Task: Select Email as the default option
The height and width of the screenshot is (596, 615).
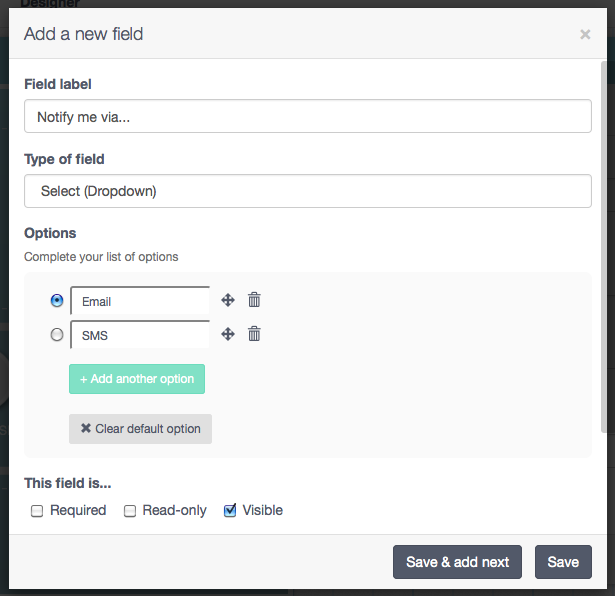Action: (x=57, y=301)
